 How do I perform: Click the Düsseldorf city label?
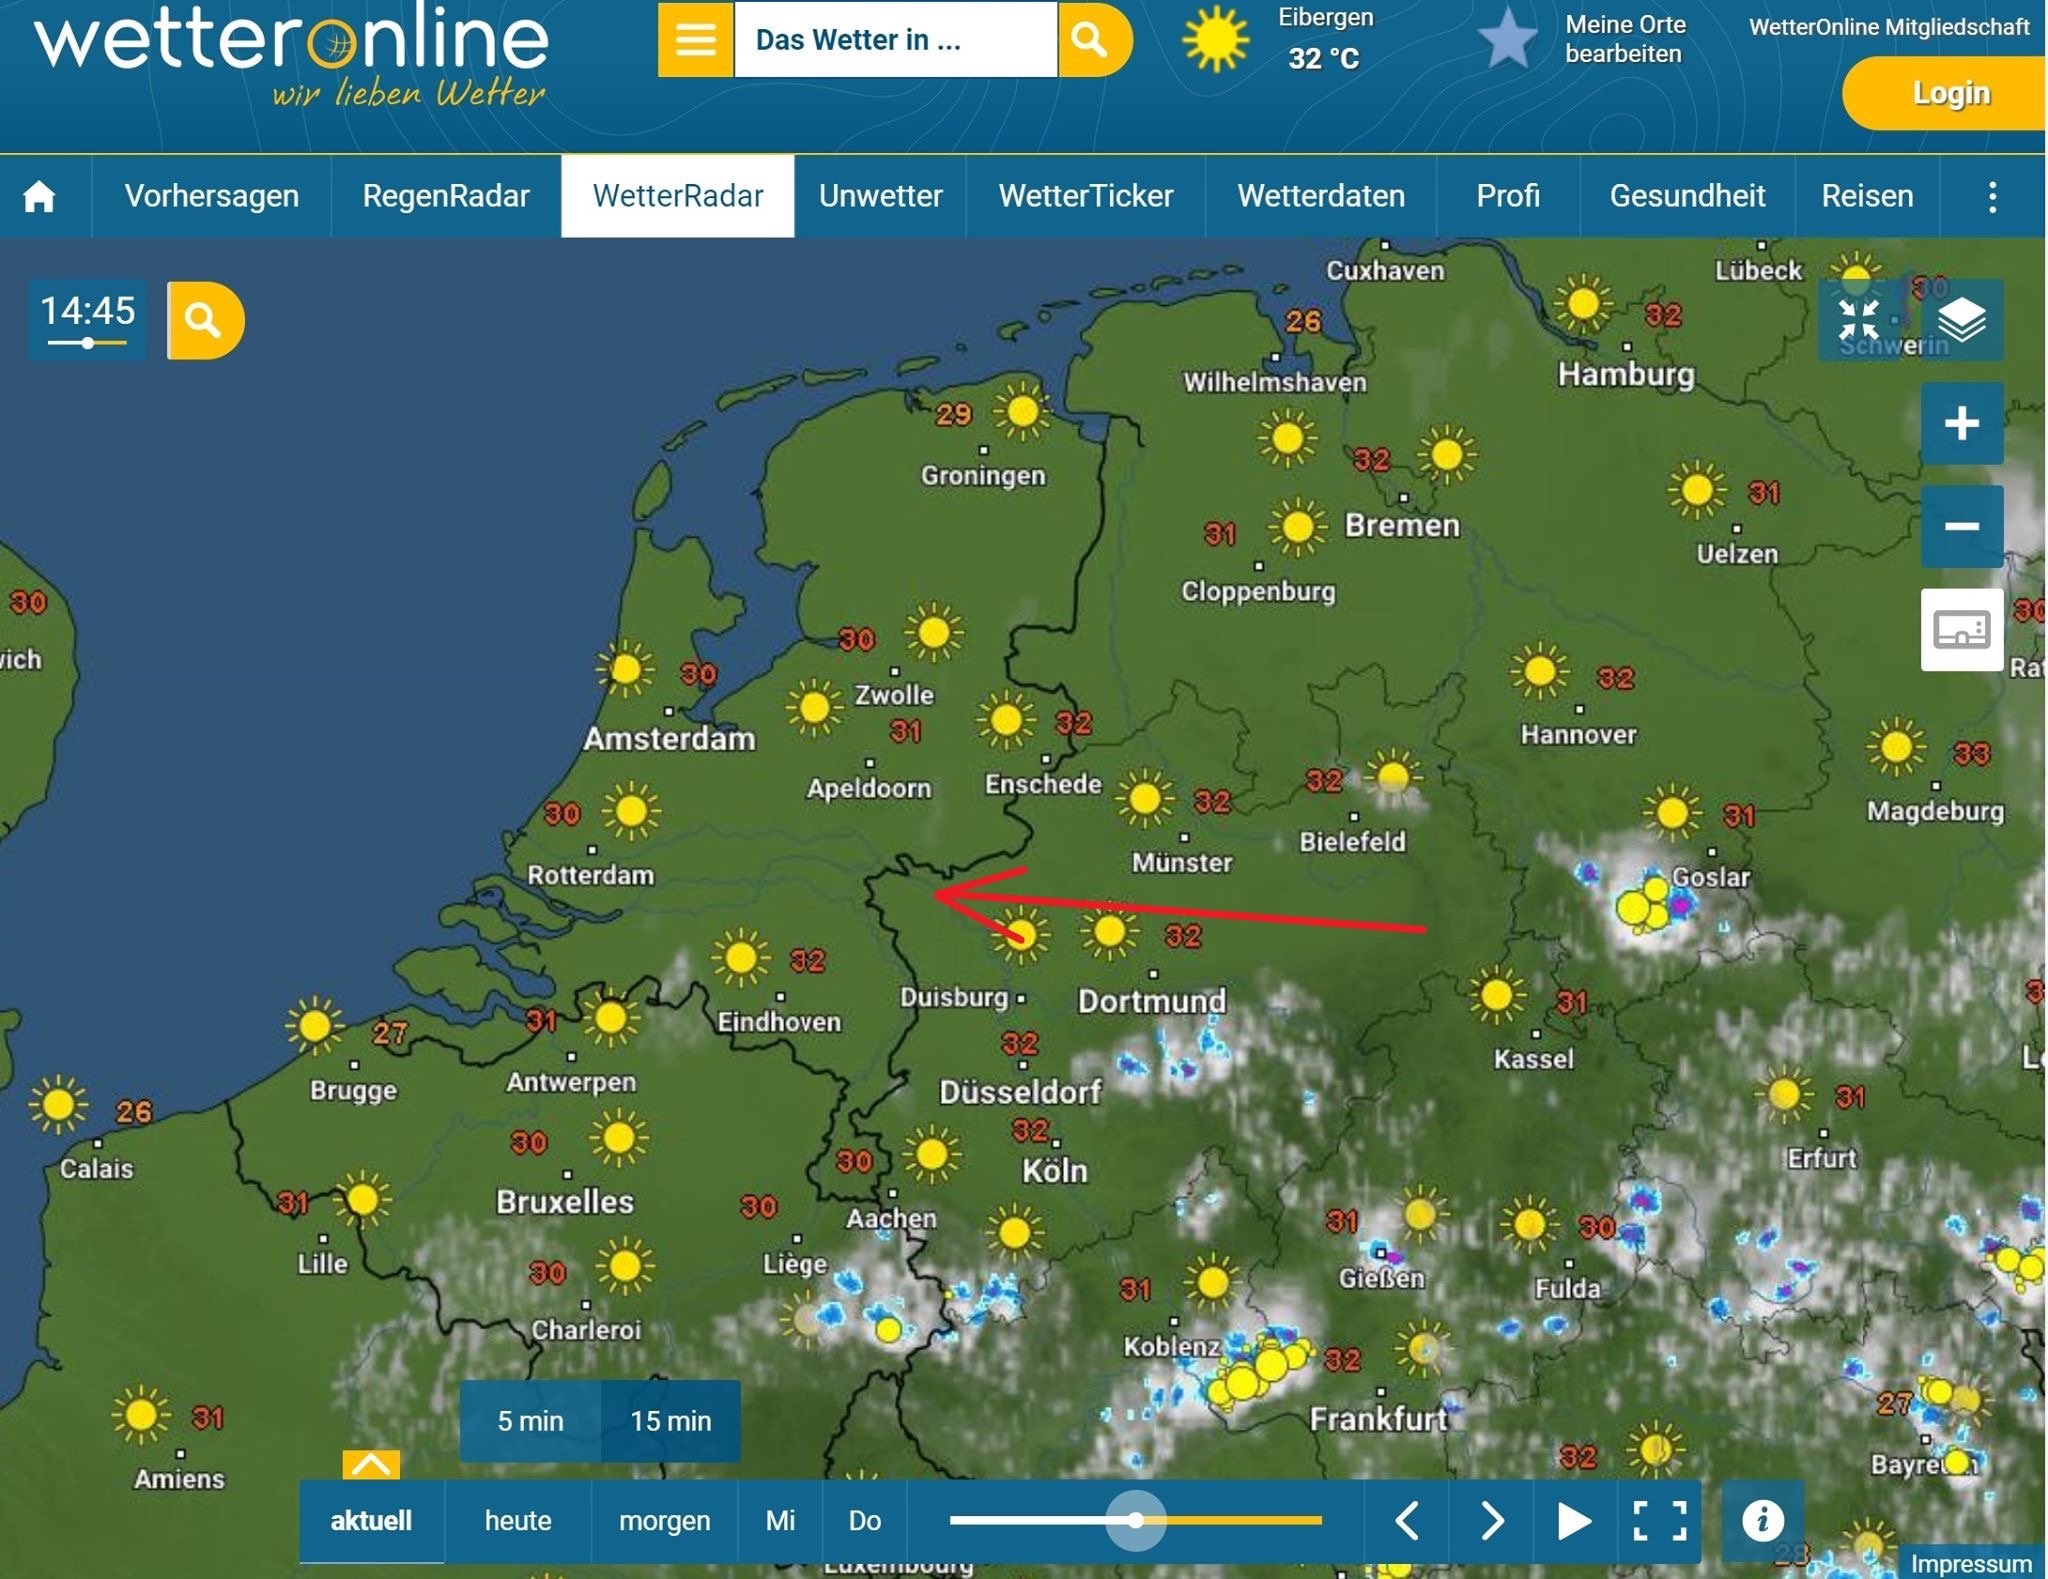coord(1020,1091)
